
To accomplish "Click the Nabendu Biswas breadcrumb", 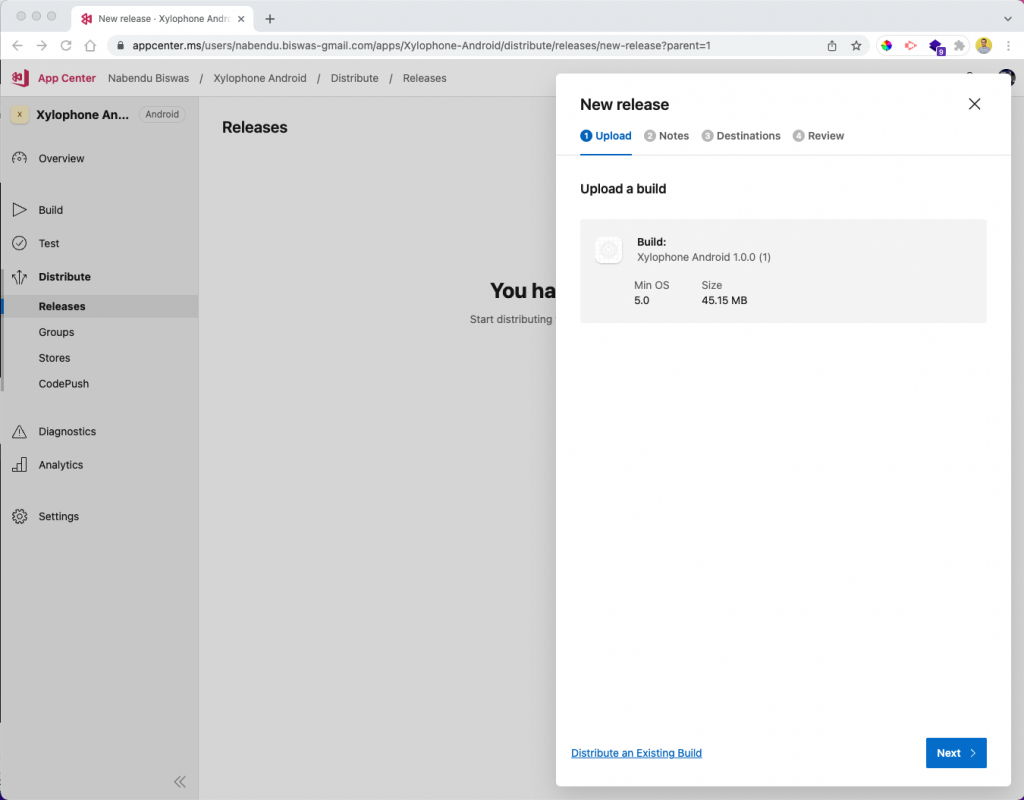I will (x=148, y=78).
